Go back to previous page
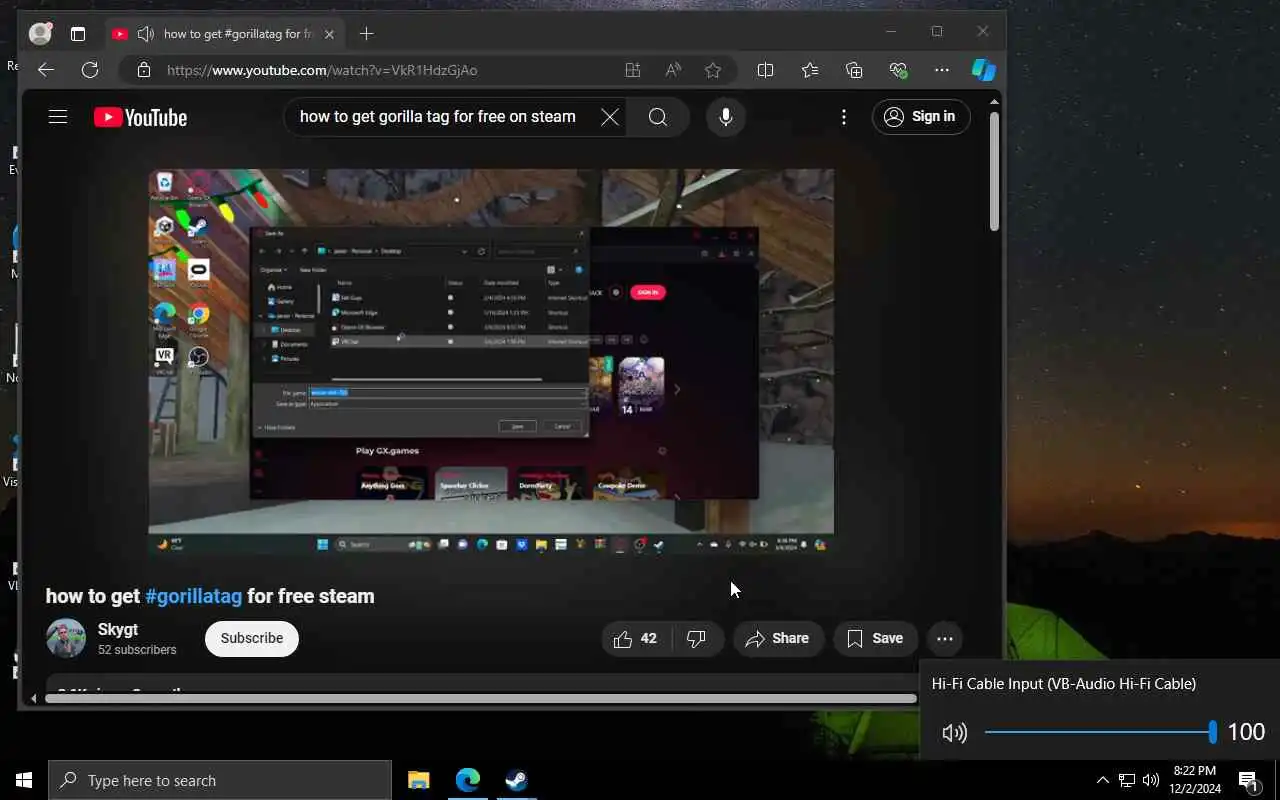This screenshot has height=800, width=1280. pos(46,70)
